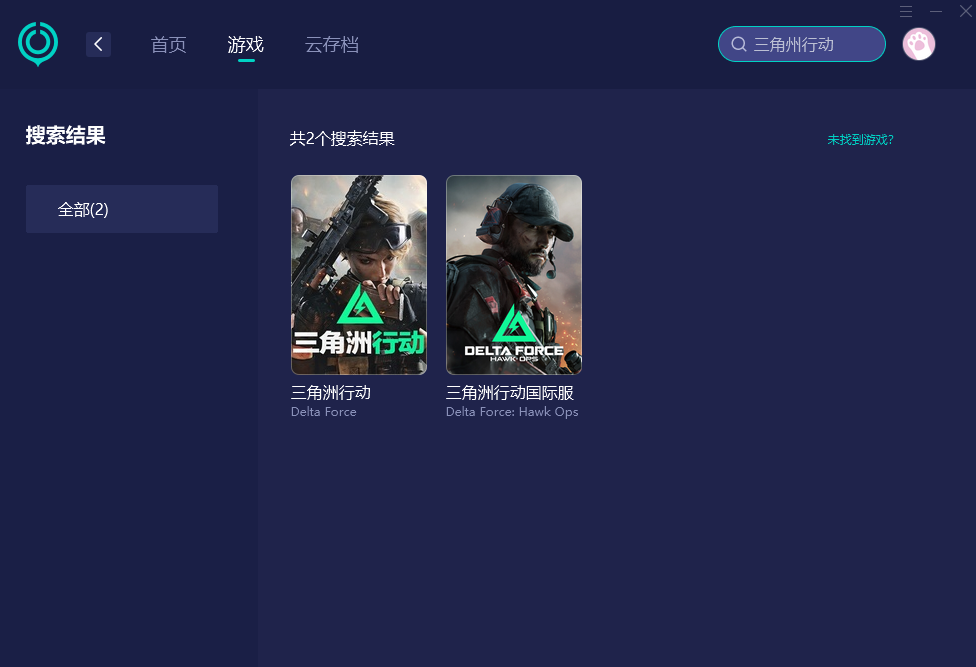This screenshot has height=667, width=976.
Task: Click the 三角洲行动 game title text
Action: click(331, 393)
